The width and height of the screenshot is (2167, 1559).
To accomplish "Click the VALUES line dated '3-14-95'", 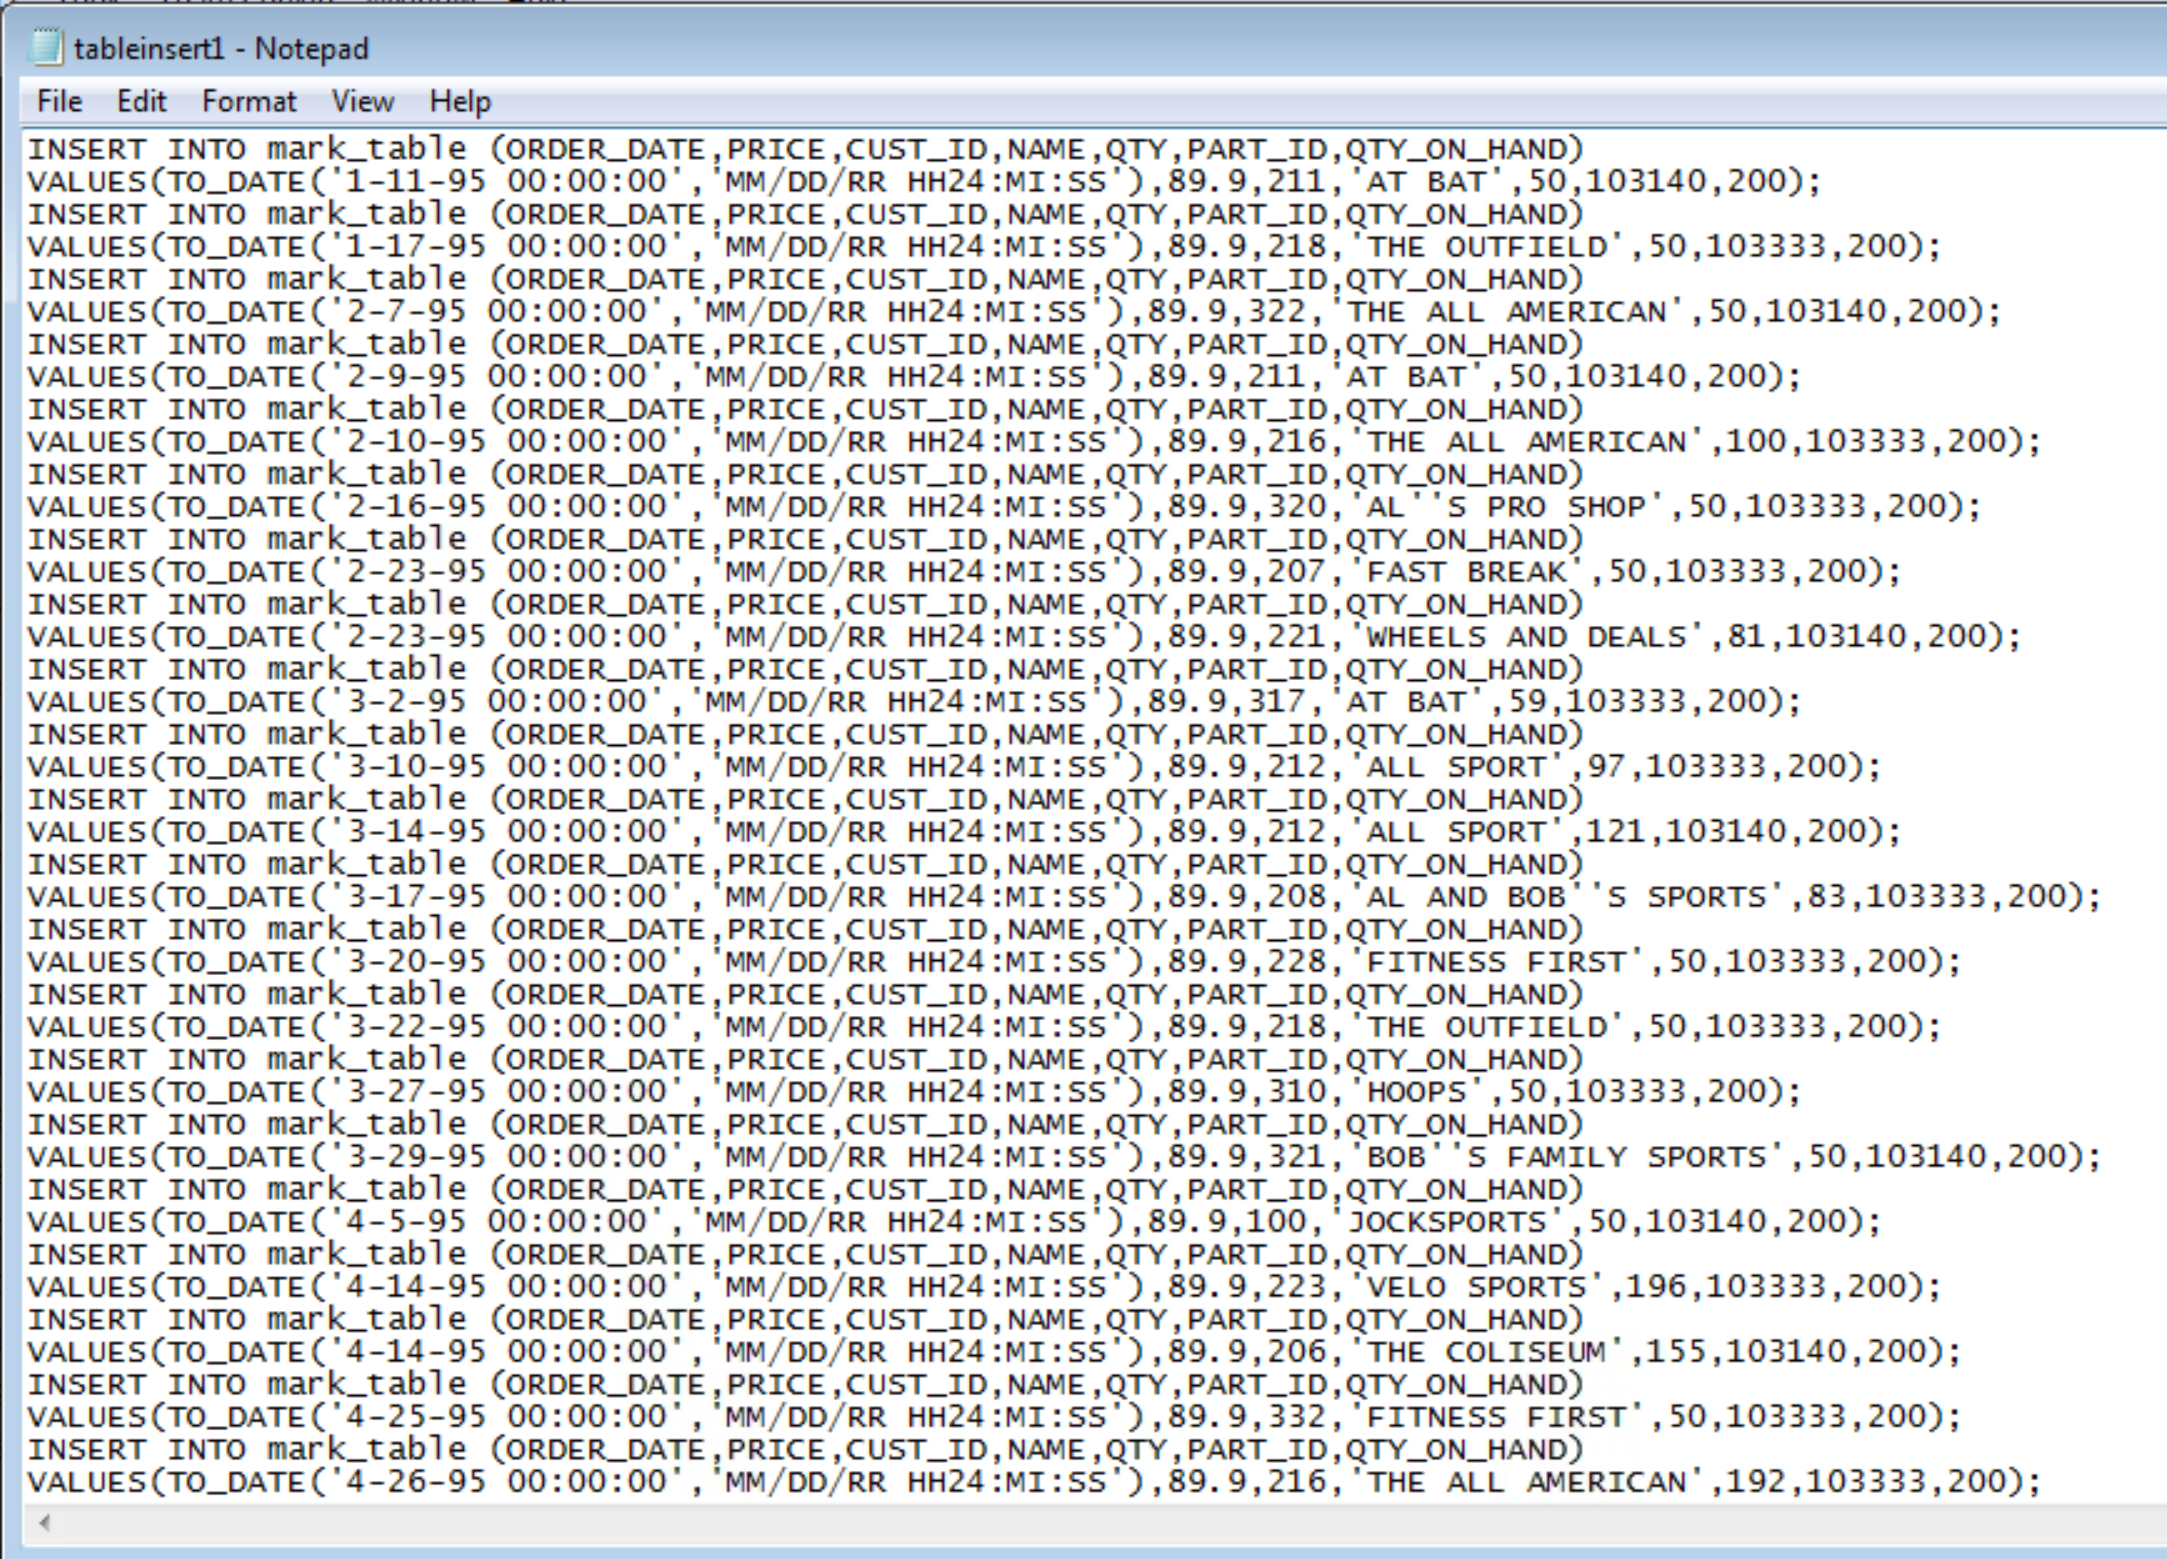I will coord(963,832).
